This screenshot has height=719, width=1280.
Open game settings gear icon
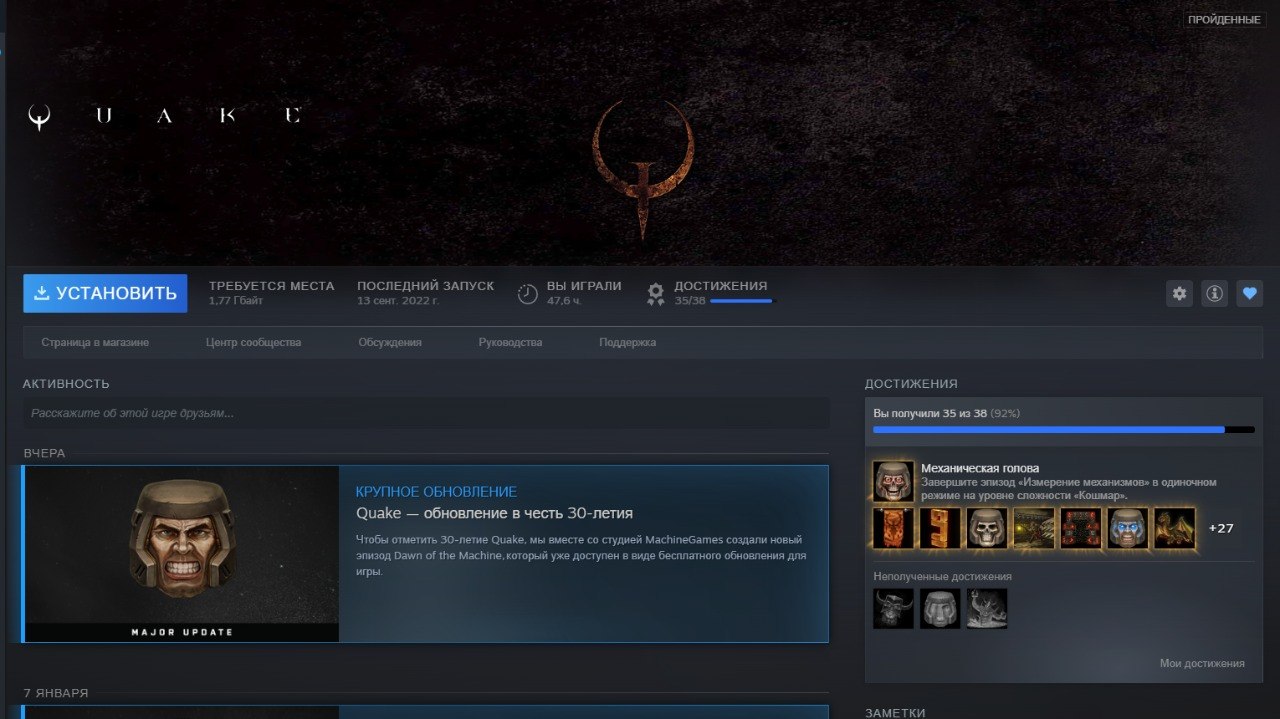pos(1180,293)
